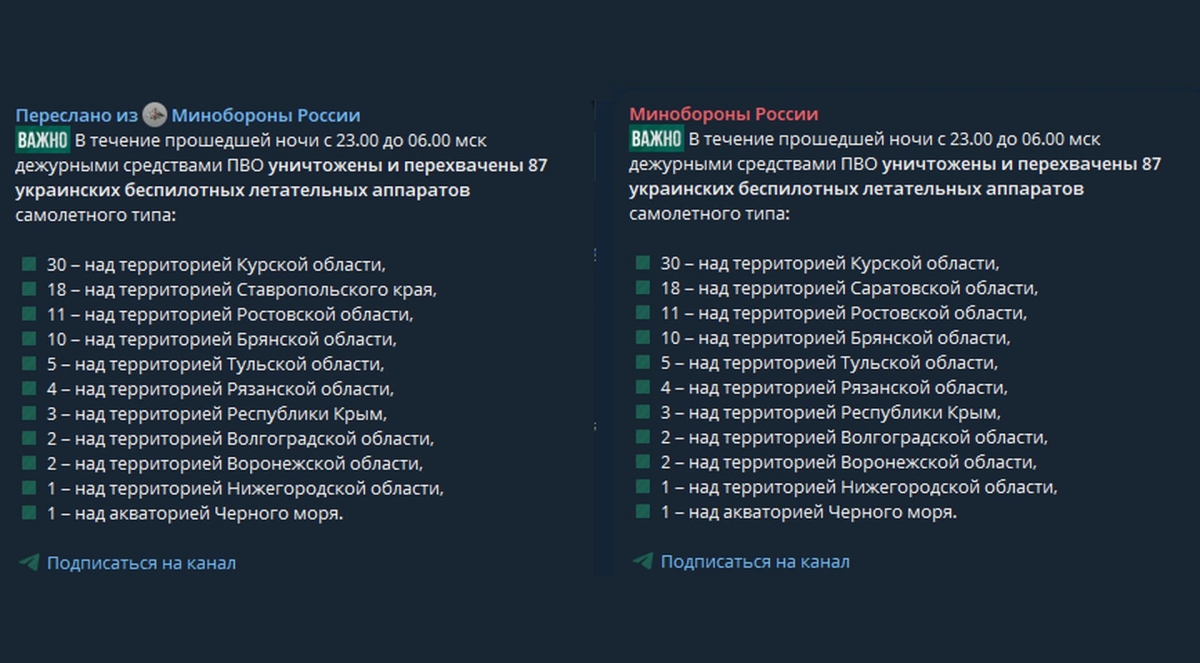
Task: Click the Минобороны России avatar in forwarded header
Action: (x=154, y=115)
